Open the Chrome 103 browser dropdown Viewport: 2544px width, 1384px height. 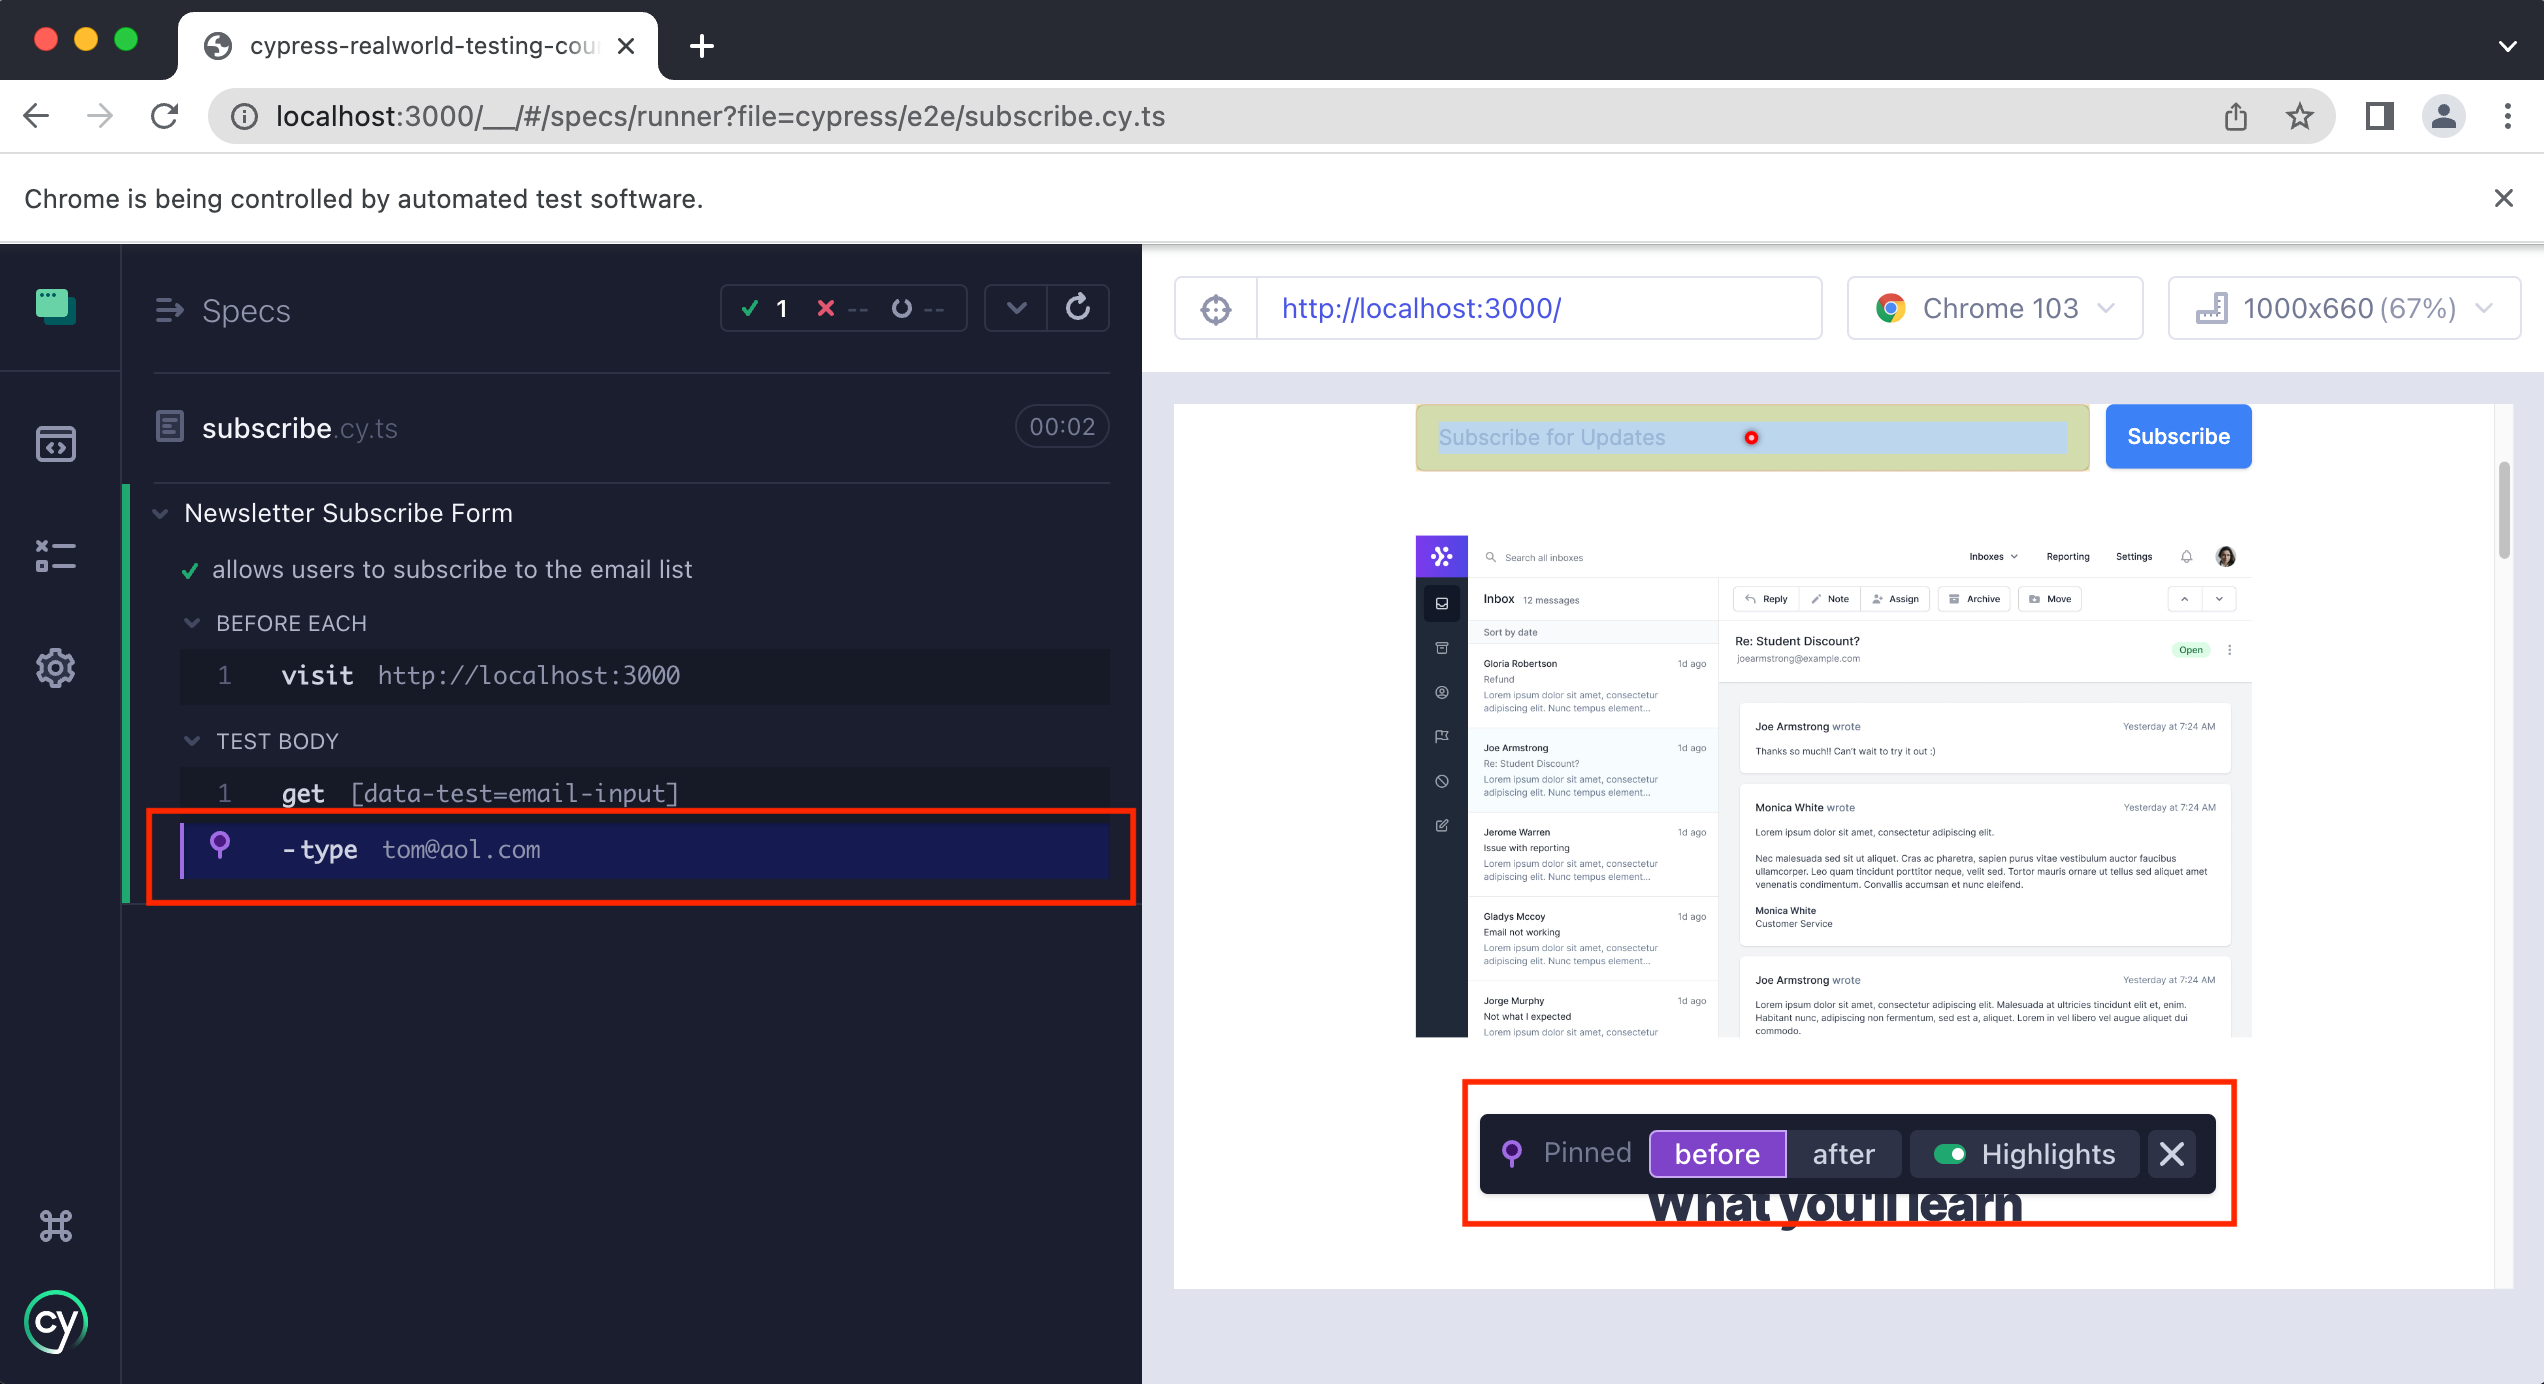[x=1995, y=309]
